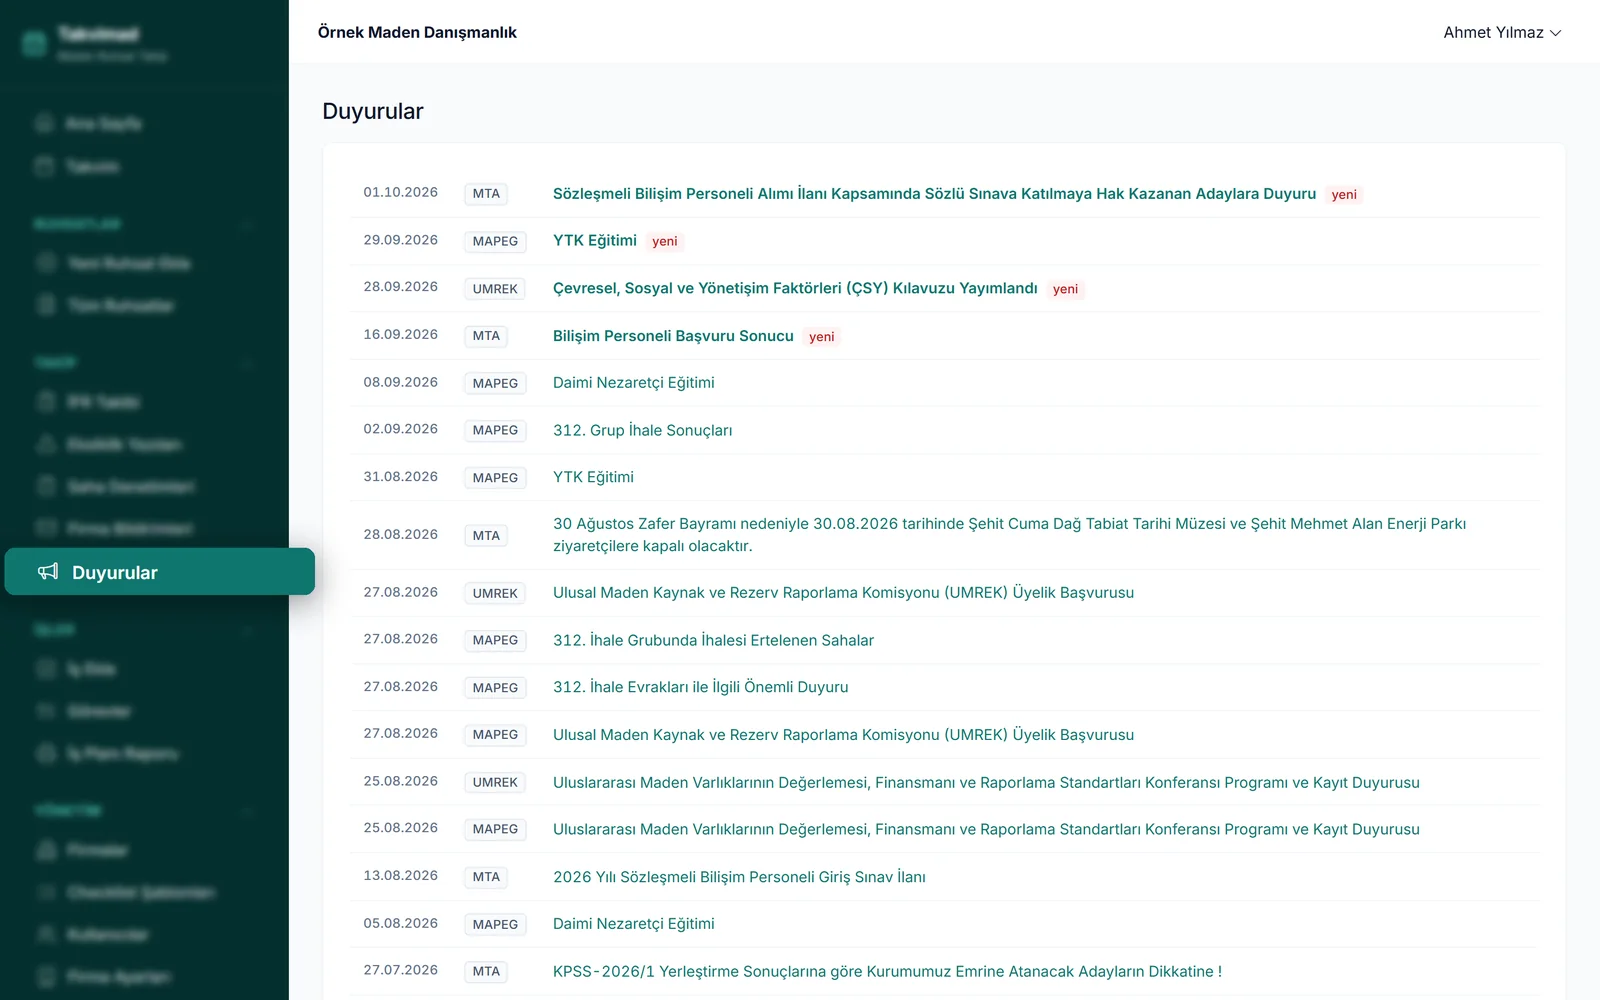
Task: Open the ÇSY Kılavuzu Yayımlandı announcement
Action: coord(795,288)
